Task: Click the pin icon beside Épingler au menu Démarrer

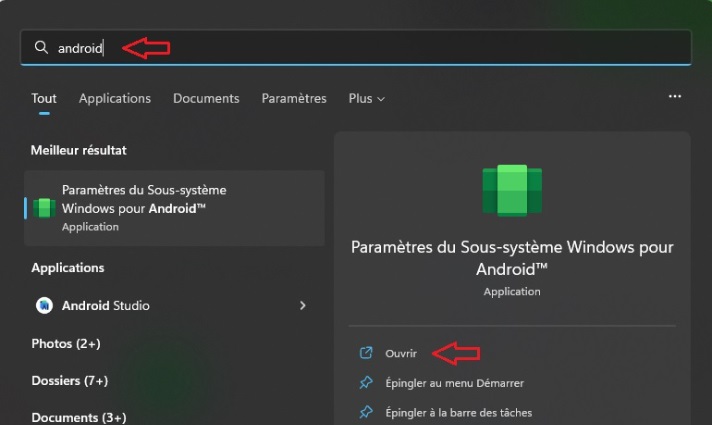Action: [366, 383]
